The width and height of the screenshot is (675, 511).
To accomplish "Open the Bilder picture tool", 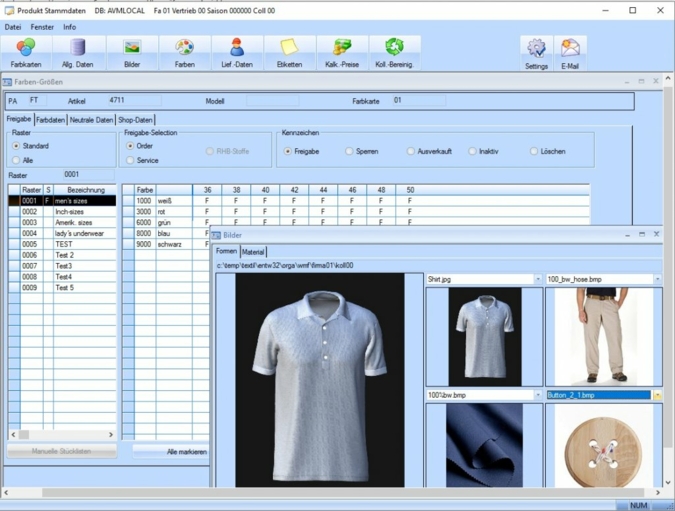I will (132, 53).
